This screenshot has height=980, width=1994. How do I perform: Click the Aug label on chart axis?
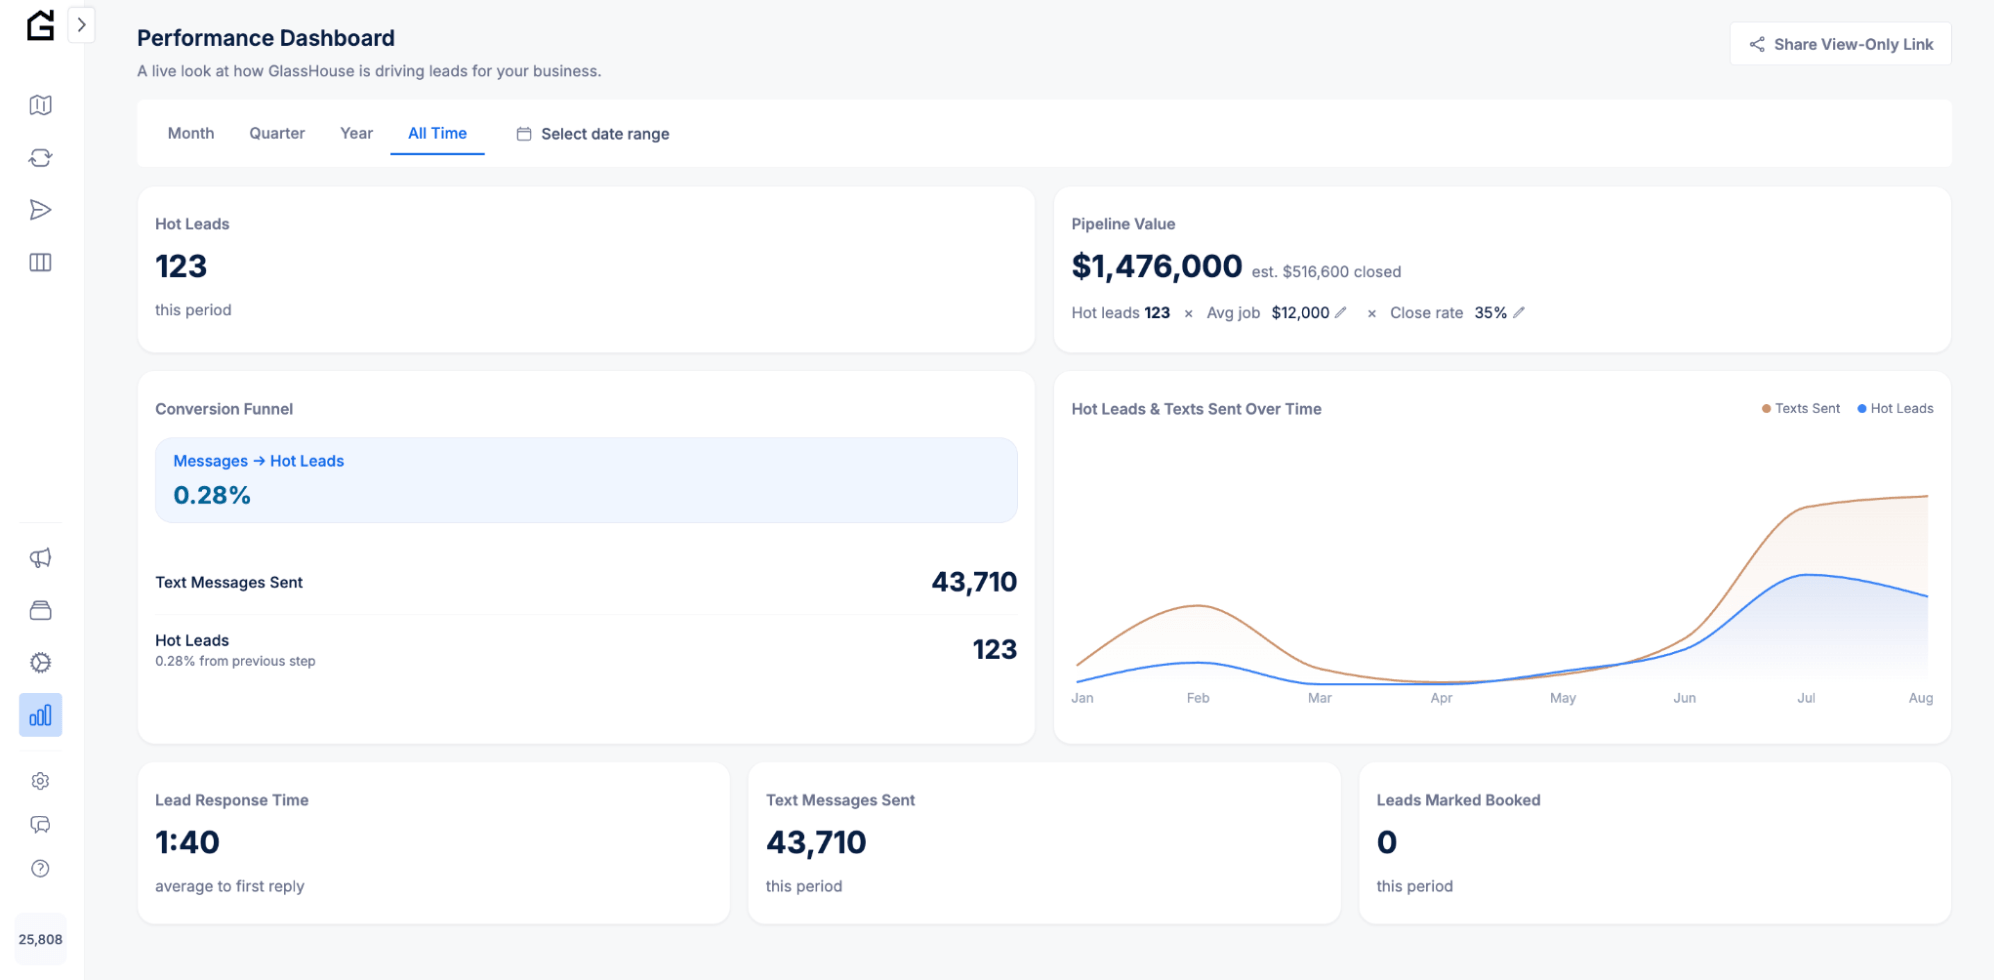[1920, 698]
